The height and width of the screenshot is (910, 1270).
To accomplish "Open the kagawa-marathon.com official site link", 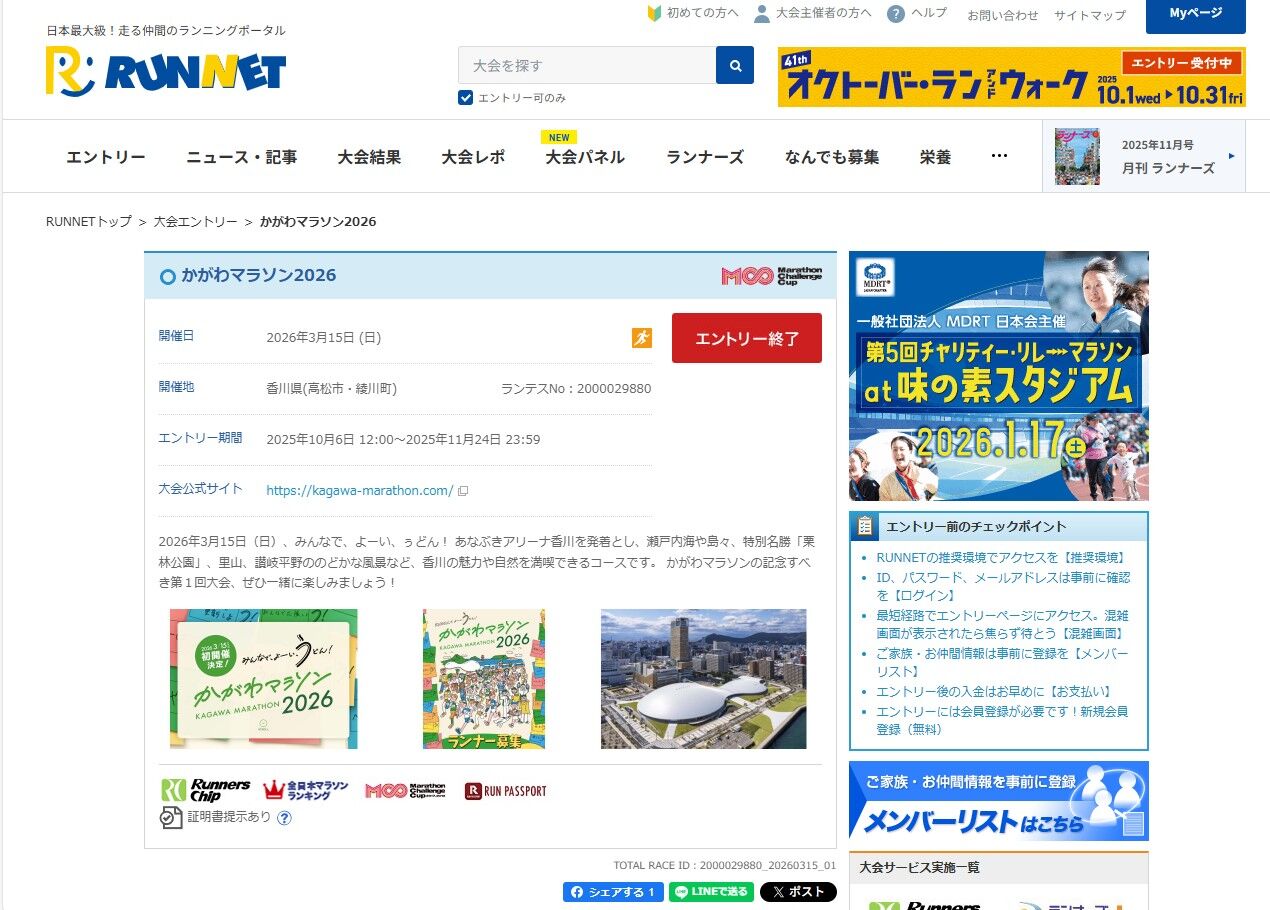I will [x=360, y=490].
